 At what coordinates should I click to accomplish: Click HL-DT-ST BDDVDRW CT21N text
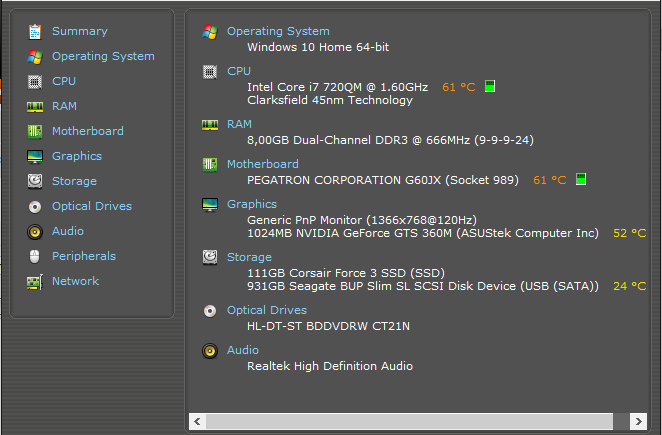click(x=328, y=326)
